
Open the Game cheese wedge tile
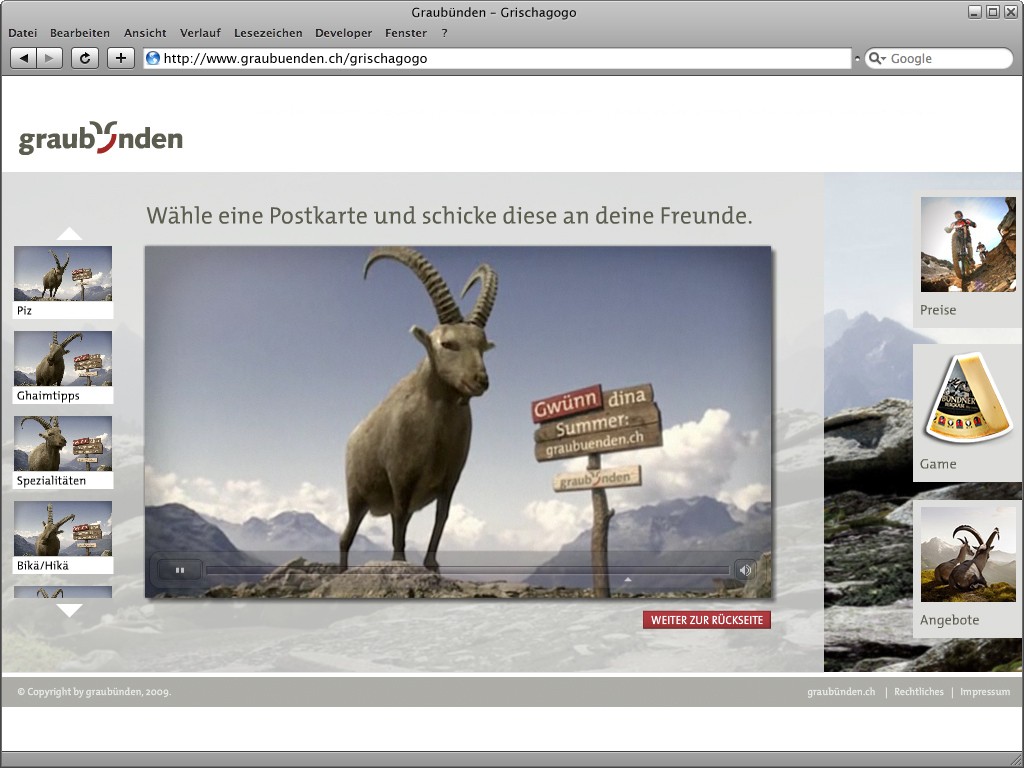coord(968,413)
